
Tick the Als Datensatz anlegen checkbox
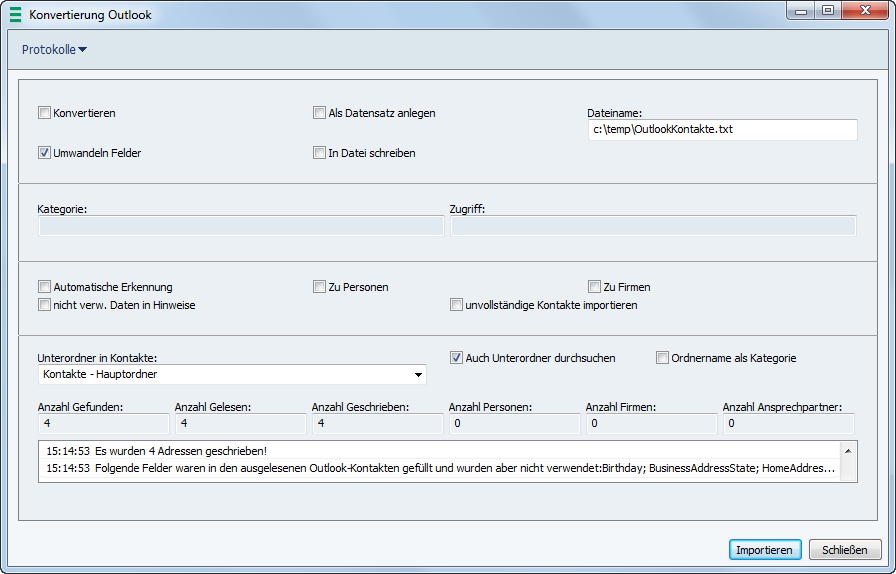320,113
